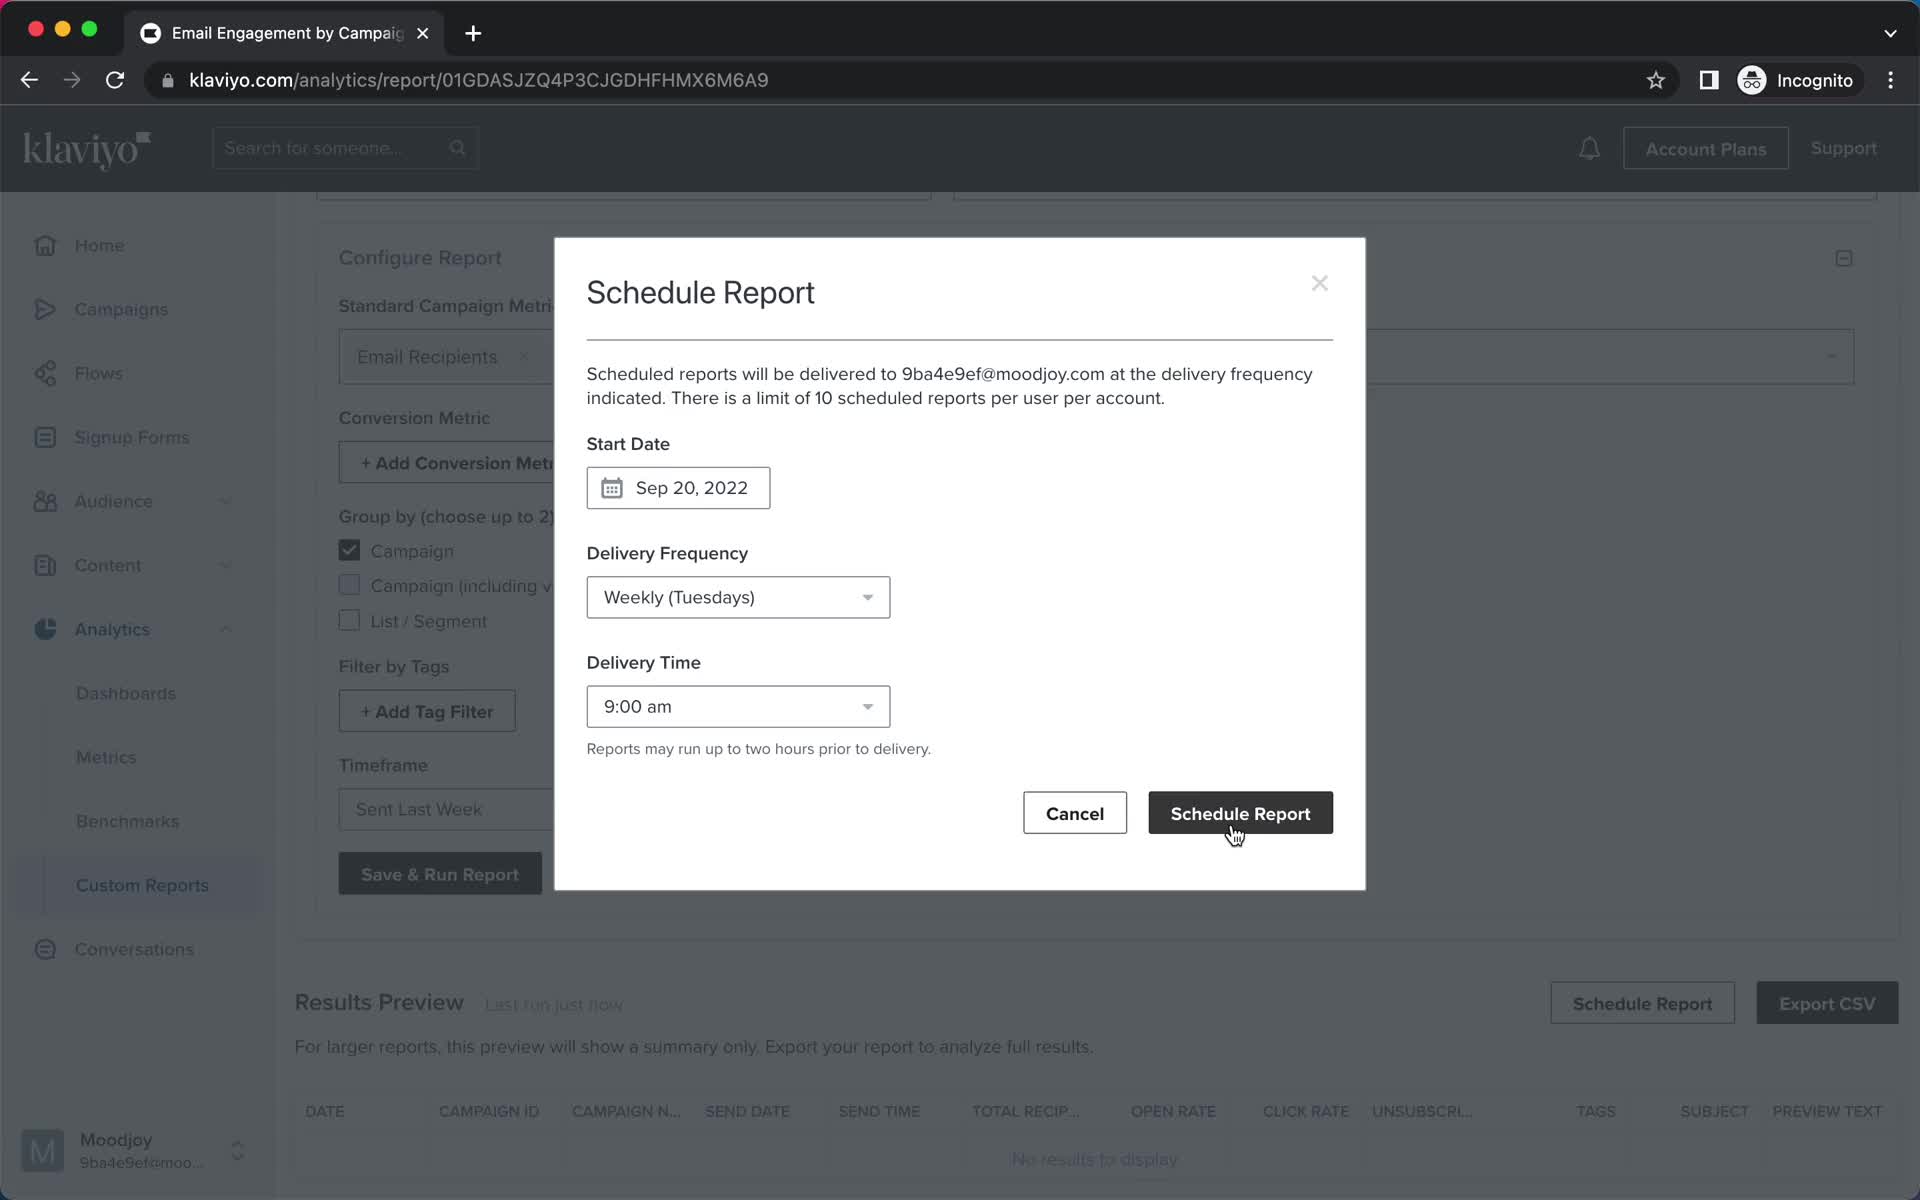Click the Home house icon
Image resolution: width=1920 pixels, height=1200 pixels.
point(45,245)
